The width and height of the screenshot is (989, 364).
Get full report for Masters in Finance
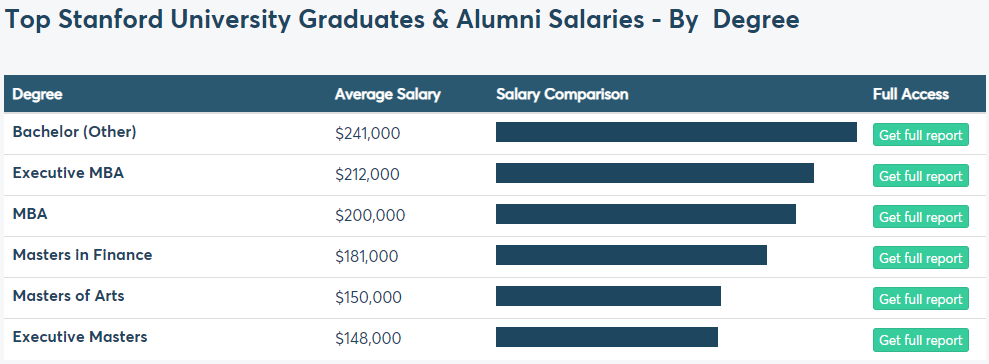click(x=920, y=257)
